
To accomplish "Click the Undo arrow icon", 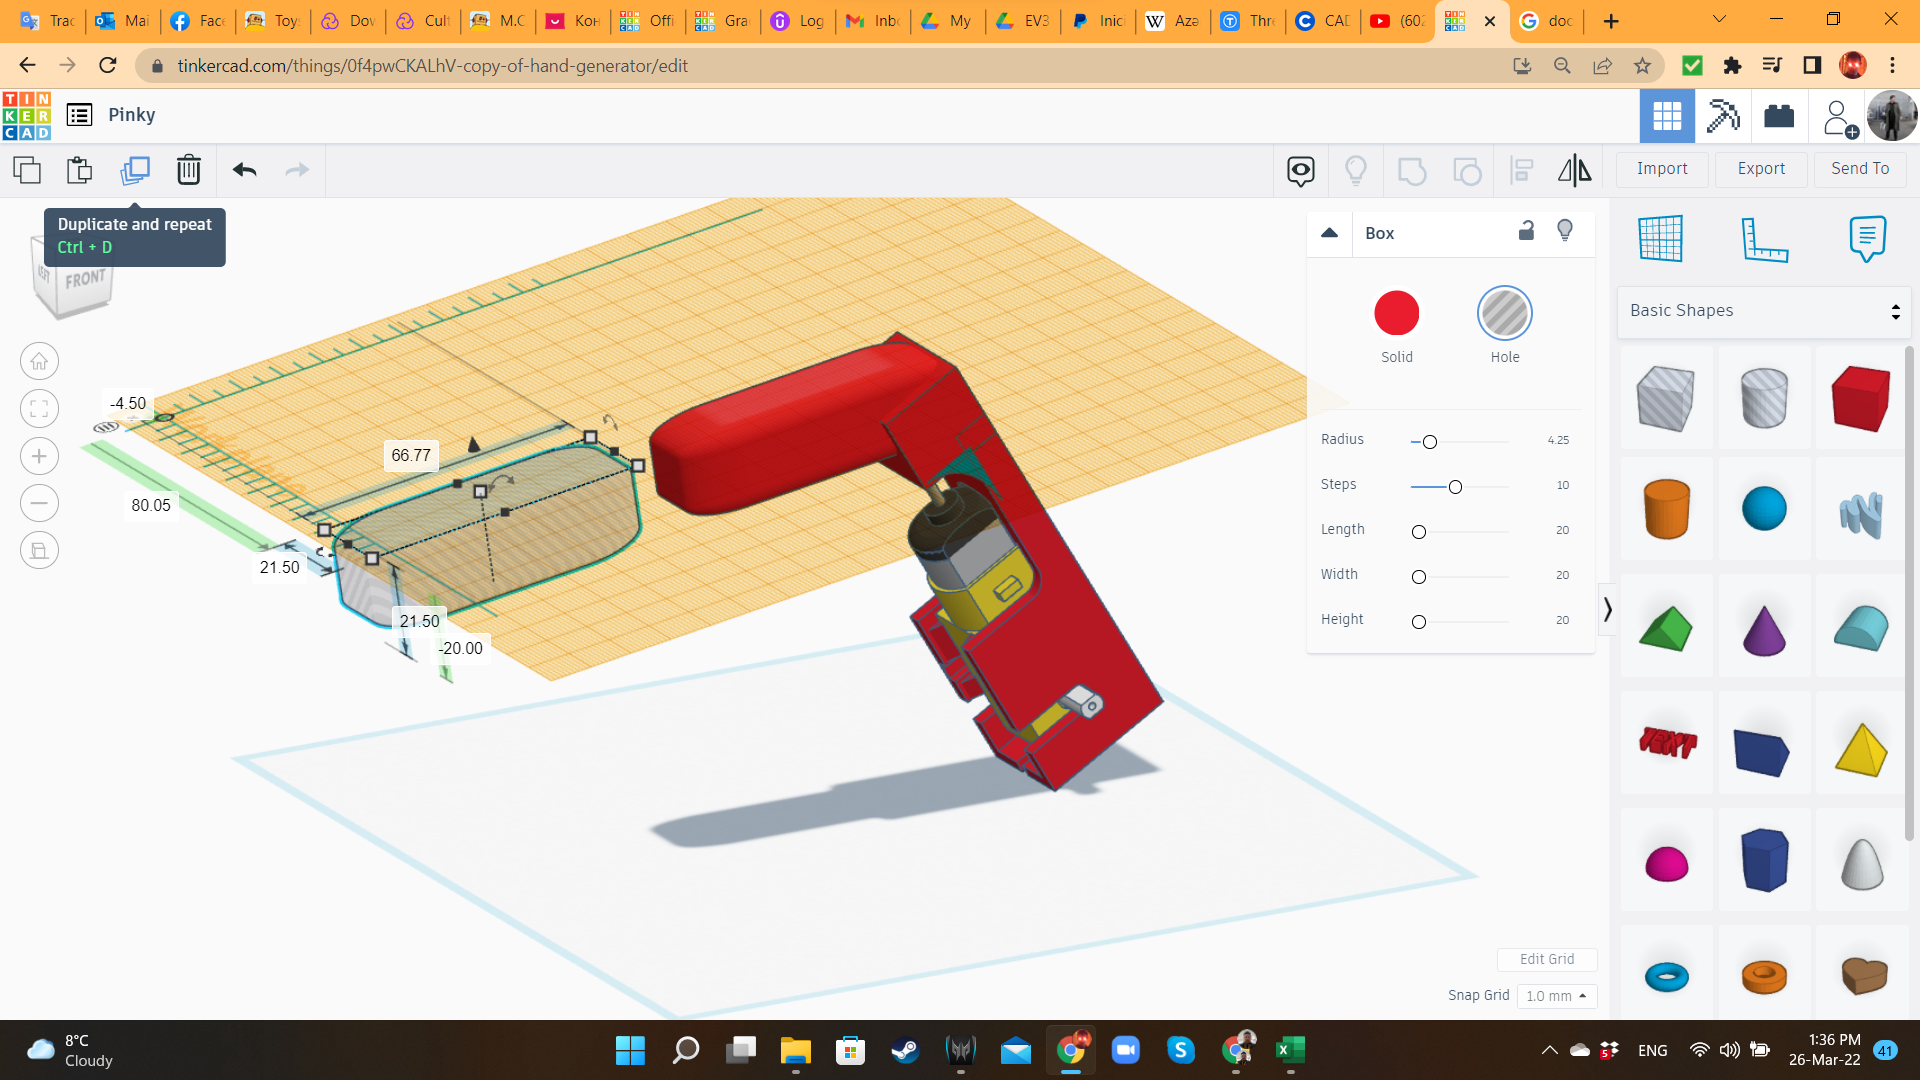I will pos(244,170).
